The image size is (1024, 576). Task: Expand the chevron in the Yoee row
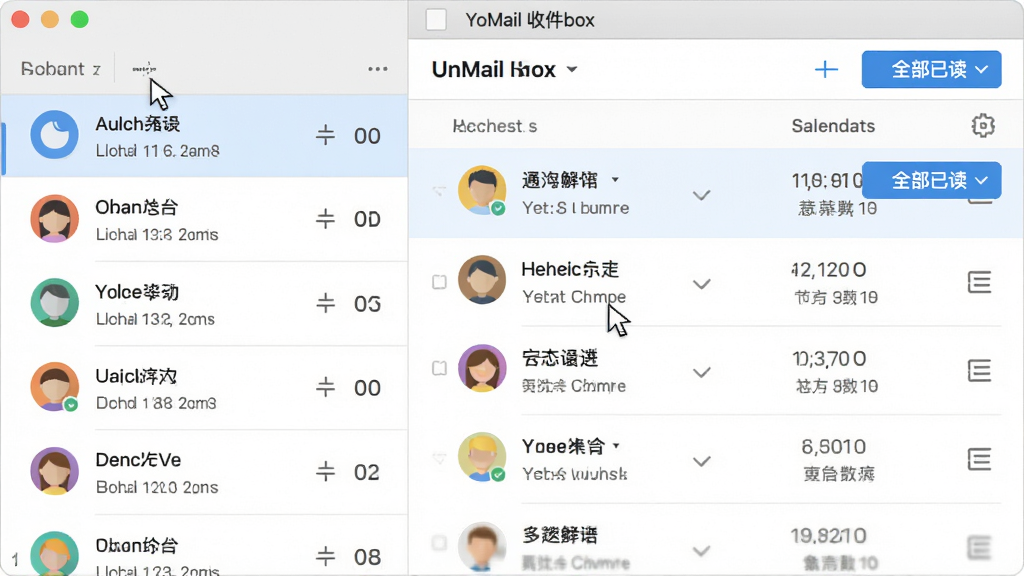pyautogui.click(x=701, y=462)
